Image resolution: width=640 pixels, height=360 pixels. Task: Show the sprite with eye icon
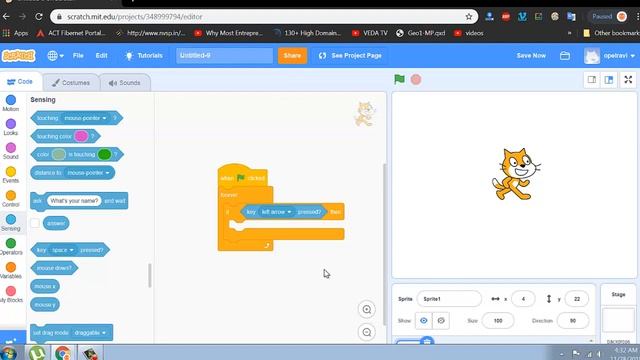pyautogui.click(x=424, y=321)
